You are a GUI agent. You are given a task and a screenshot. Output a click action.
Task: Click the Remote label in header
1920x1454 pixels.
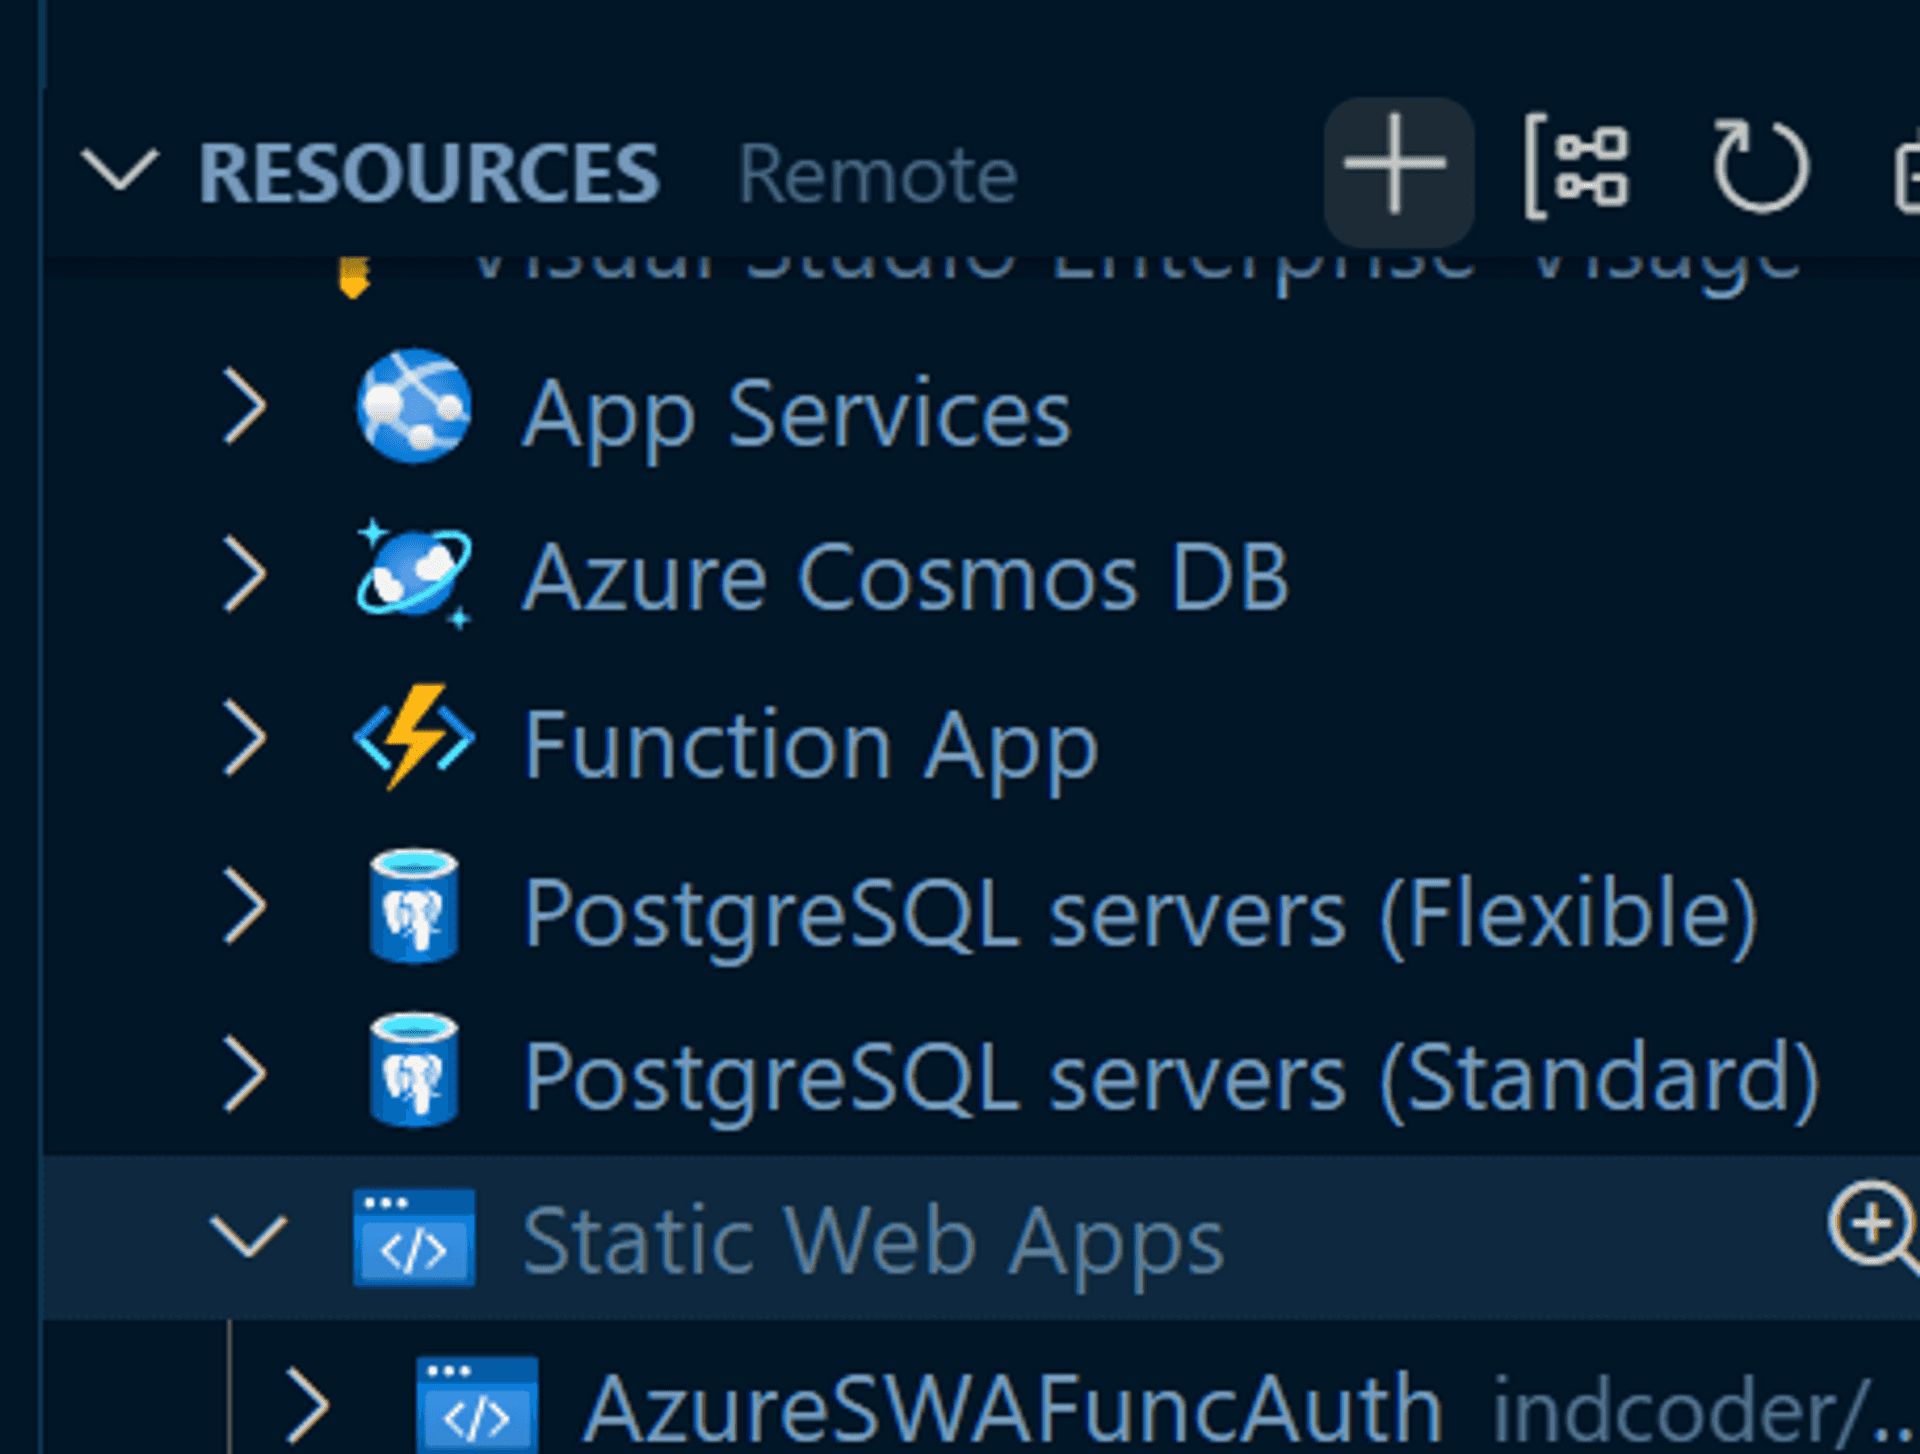click(878, 174)
